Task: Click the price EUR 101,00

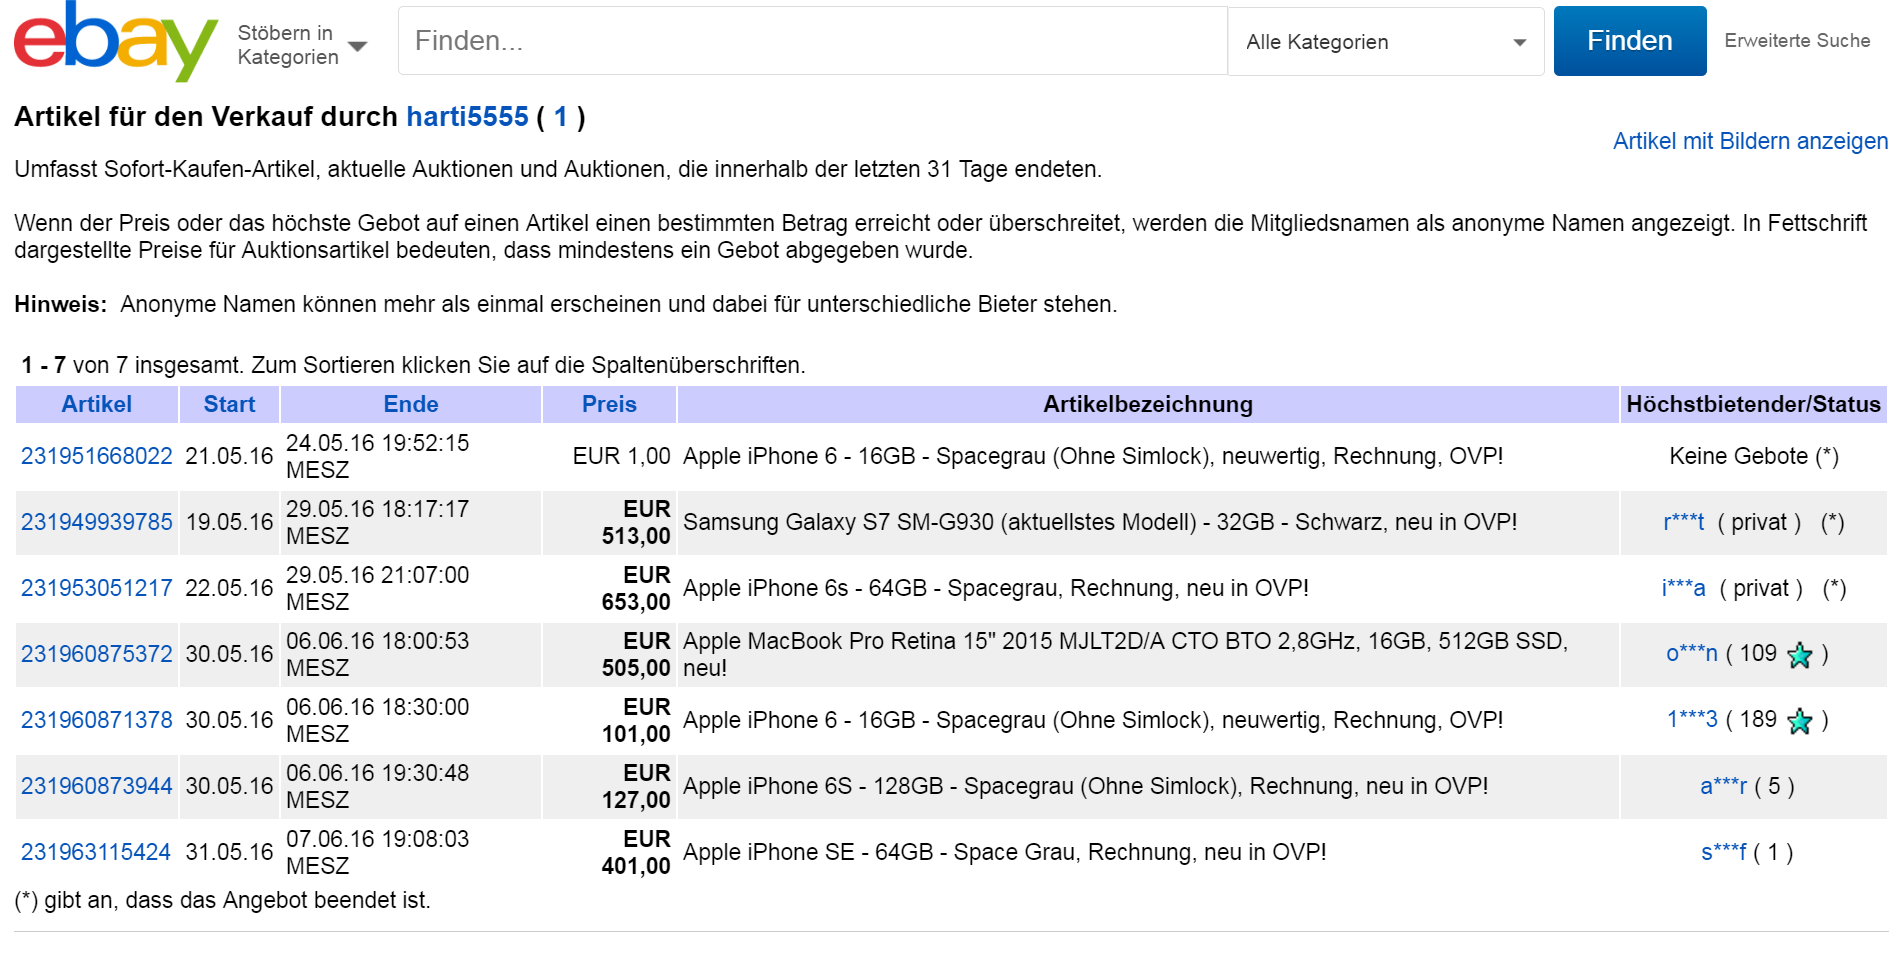Action: click(636, 720)
